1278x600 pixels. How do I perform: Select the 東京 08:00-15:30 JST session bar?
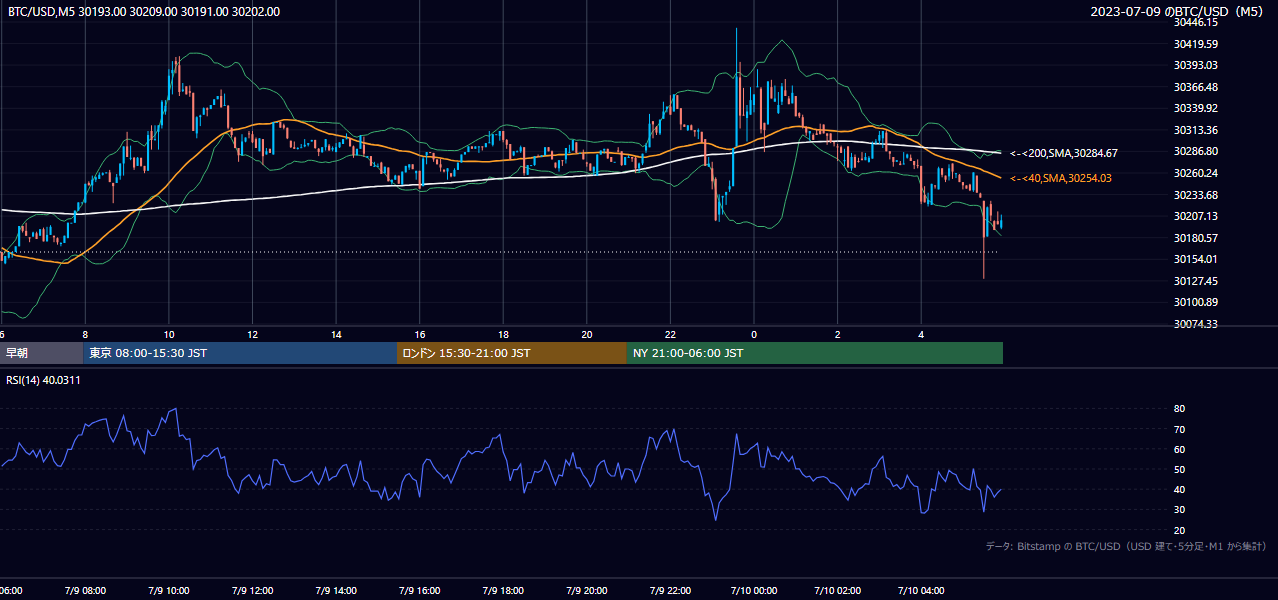pyautogui.click(x=240, y=353)
